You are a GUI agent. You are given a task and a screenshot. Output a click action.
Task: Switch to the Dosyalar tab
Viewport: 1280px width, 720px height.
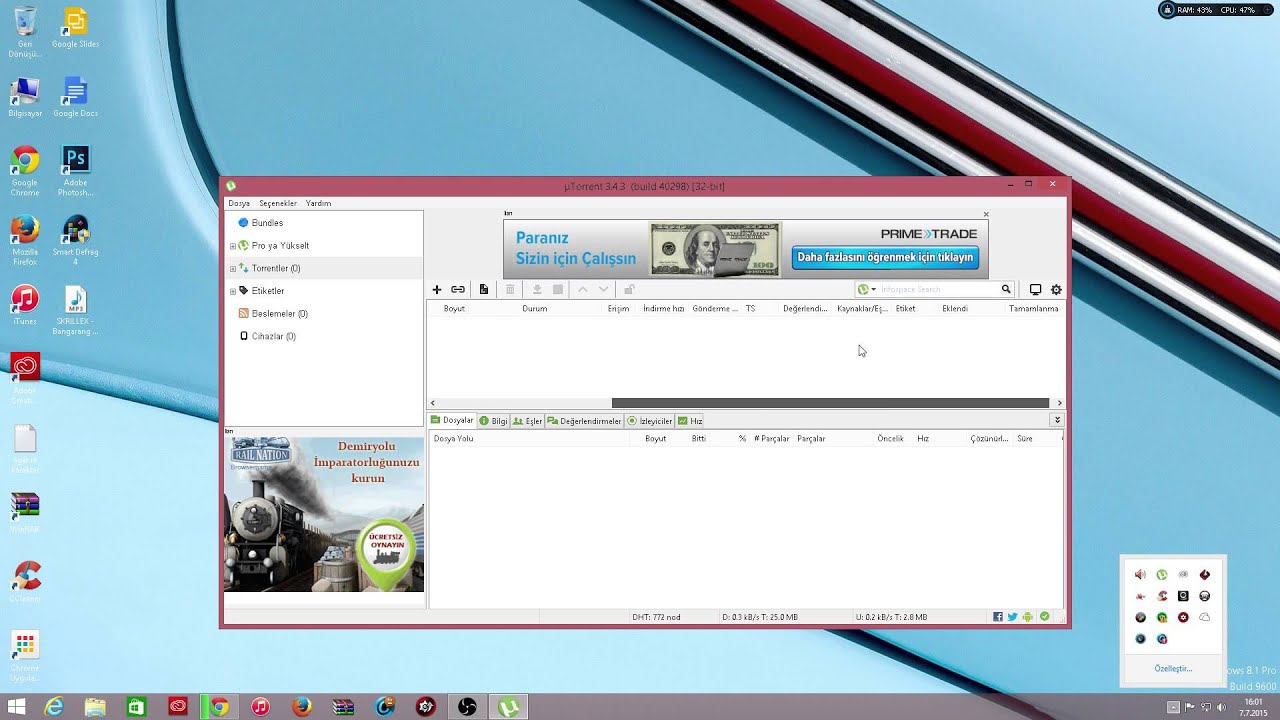point(452,421)
